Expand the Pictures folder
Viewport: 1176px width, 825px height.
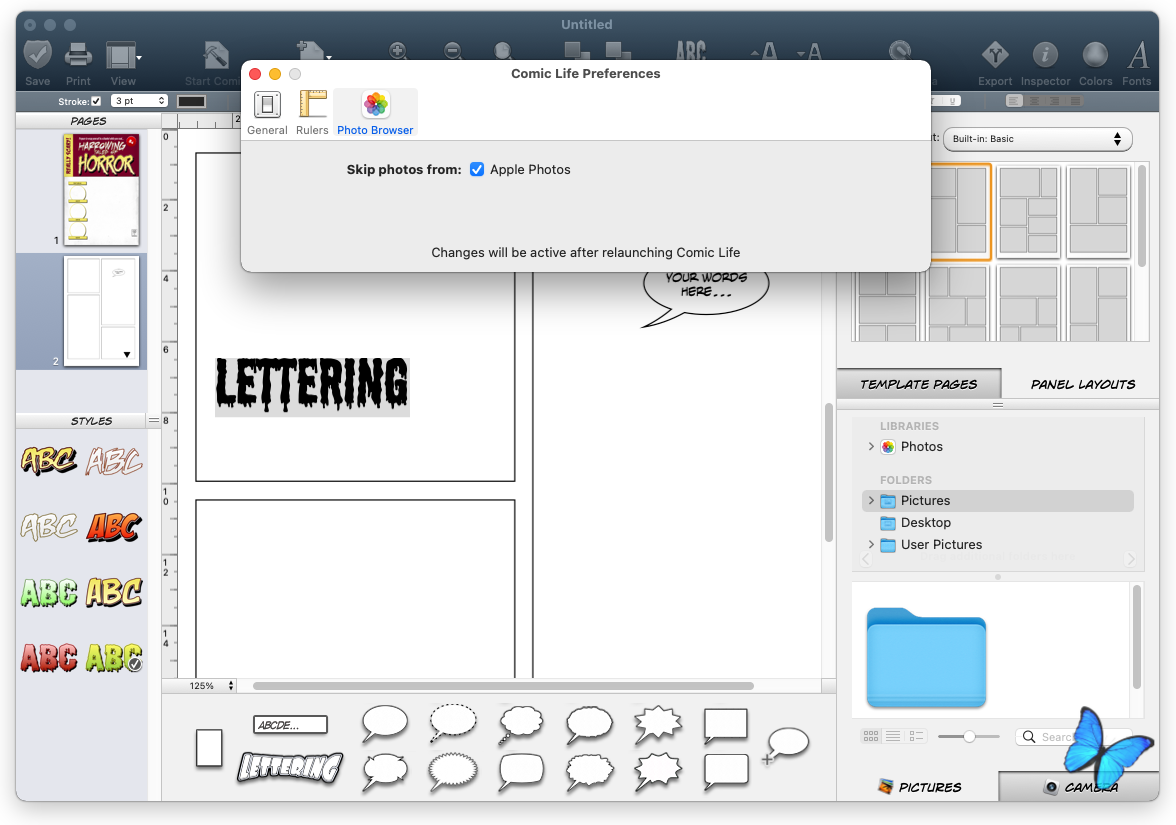point(871,500)
